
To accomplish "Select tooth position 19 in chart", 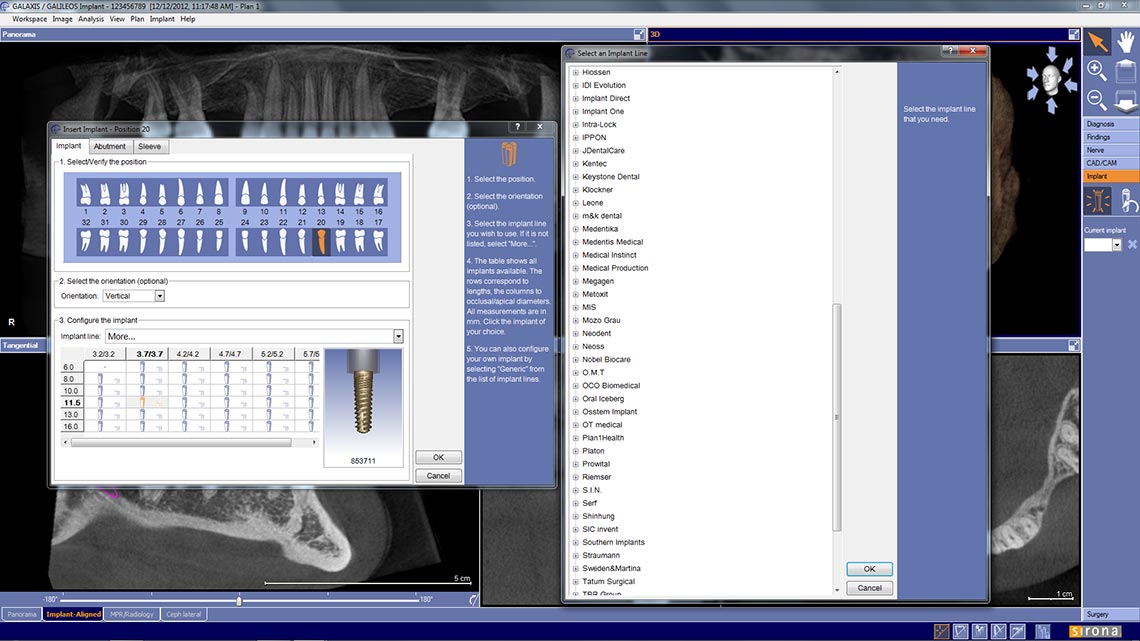I will [x=340, y=241].
